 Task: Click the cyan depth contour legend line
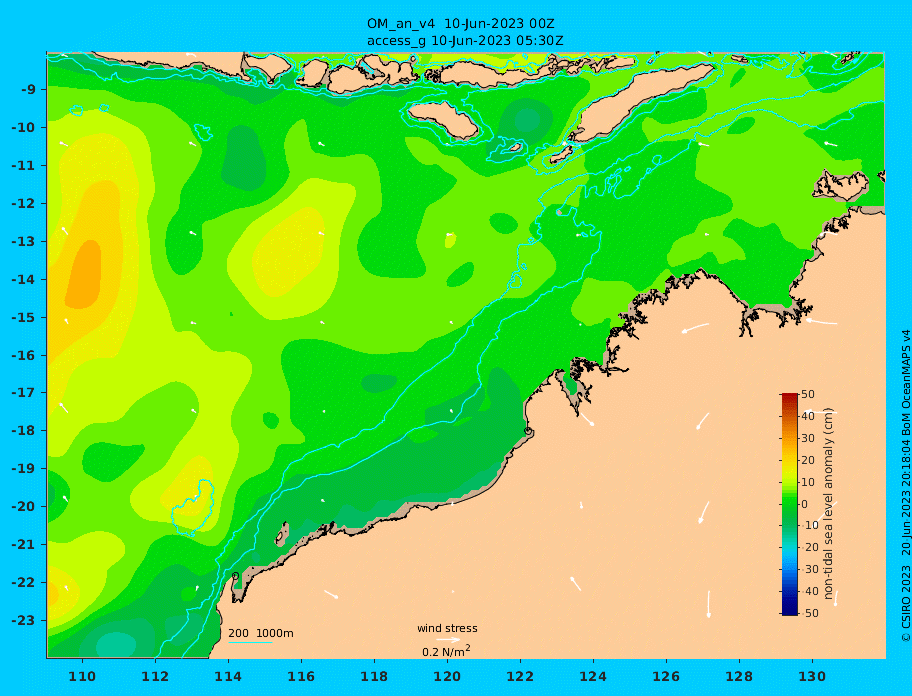click(x=250, y=642)
